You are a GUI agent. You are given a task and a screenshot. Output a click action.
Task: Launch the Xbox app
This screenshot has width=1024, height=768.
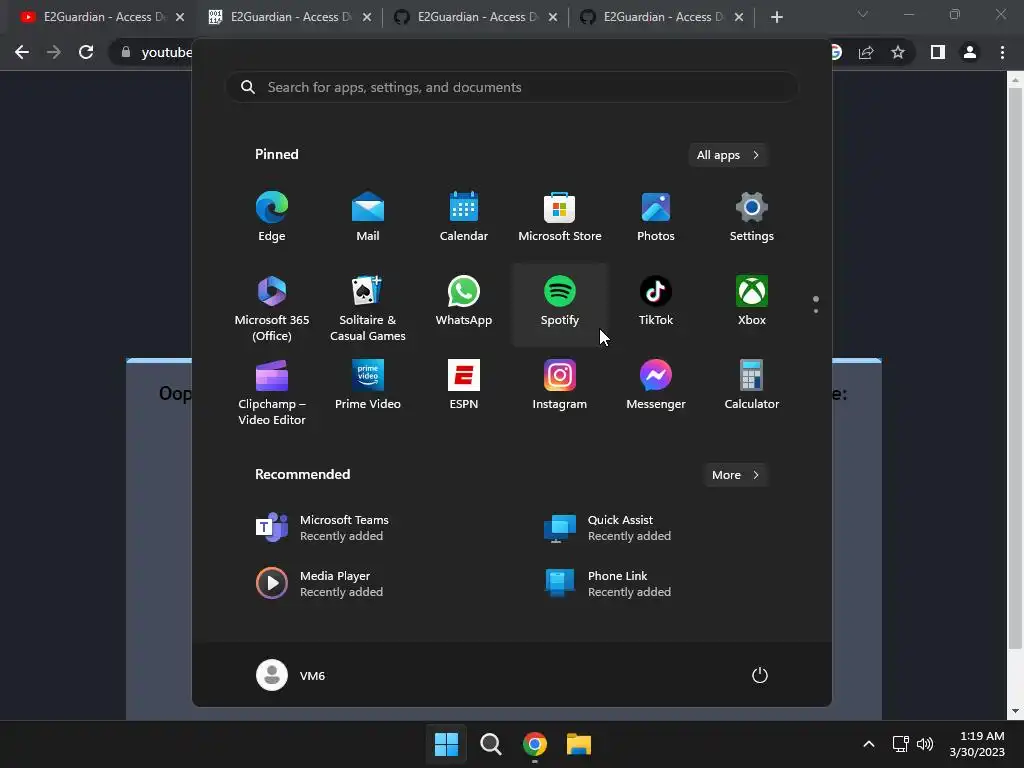(x=752, y=302)
